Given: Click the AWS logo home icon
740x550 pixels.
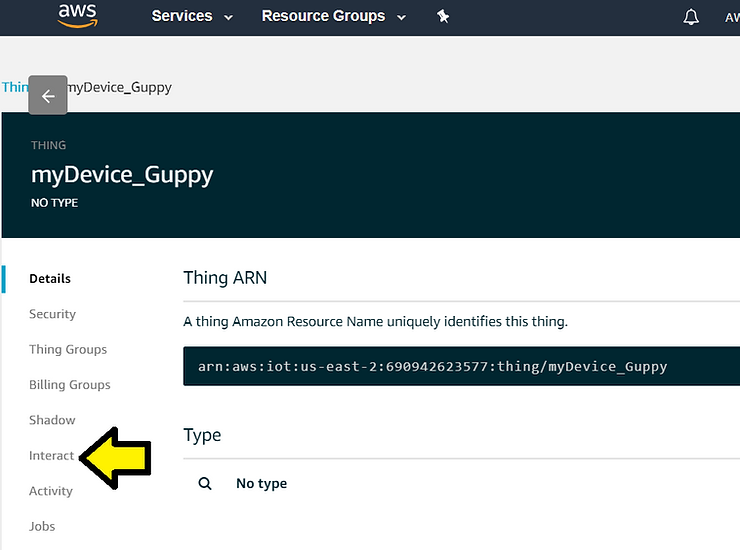Looking at the screenshot, I should click(x=77, y=16).
